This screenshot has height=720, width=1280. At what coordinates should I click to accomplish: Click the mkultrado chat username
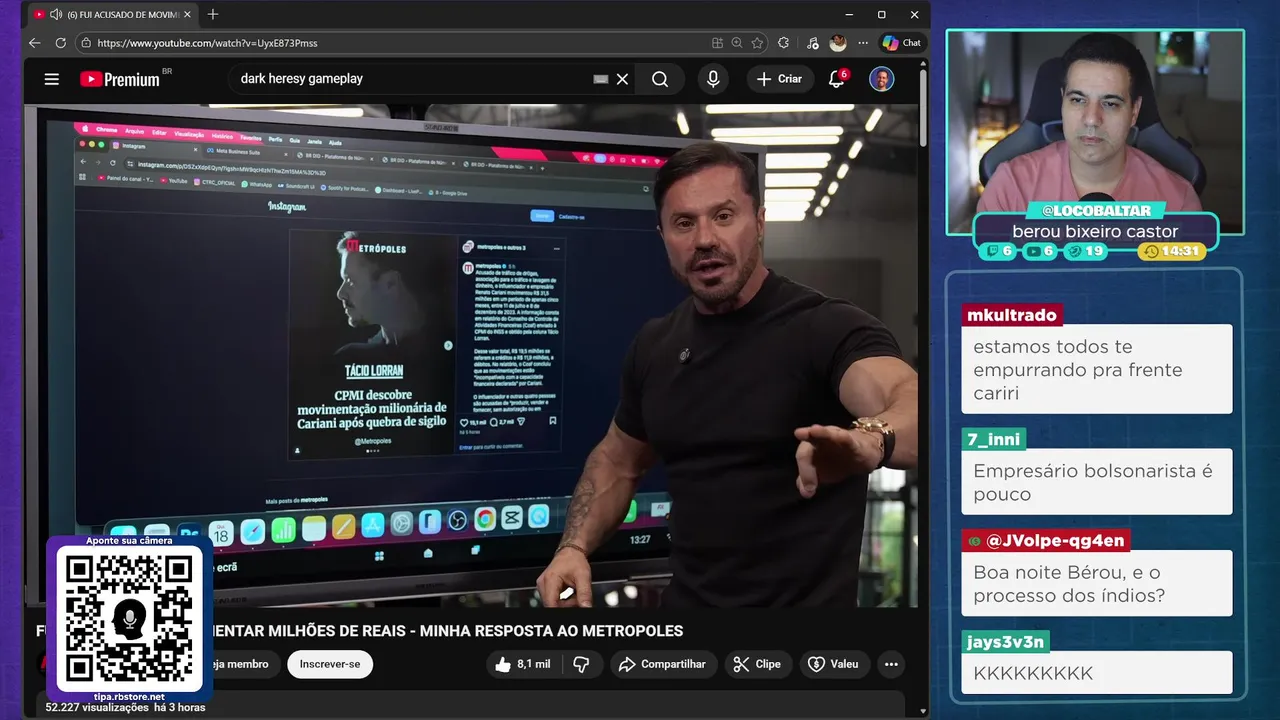pyautogui.click(x=1011, y=315)
